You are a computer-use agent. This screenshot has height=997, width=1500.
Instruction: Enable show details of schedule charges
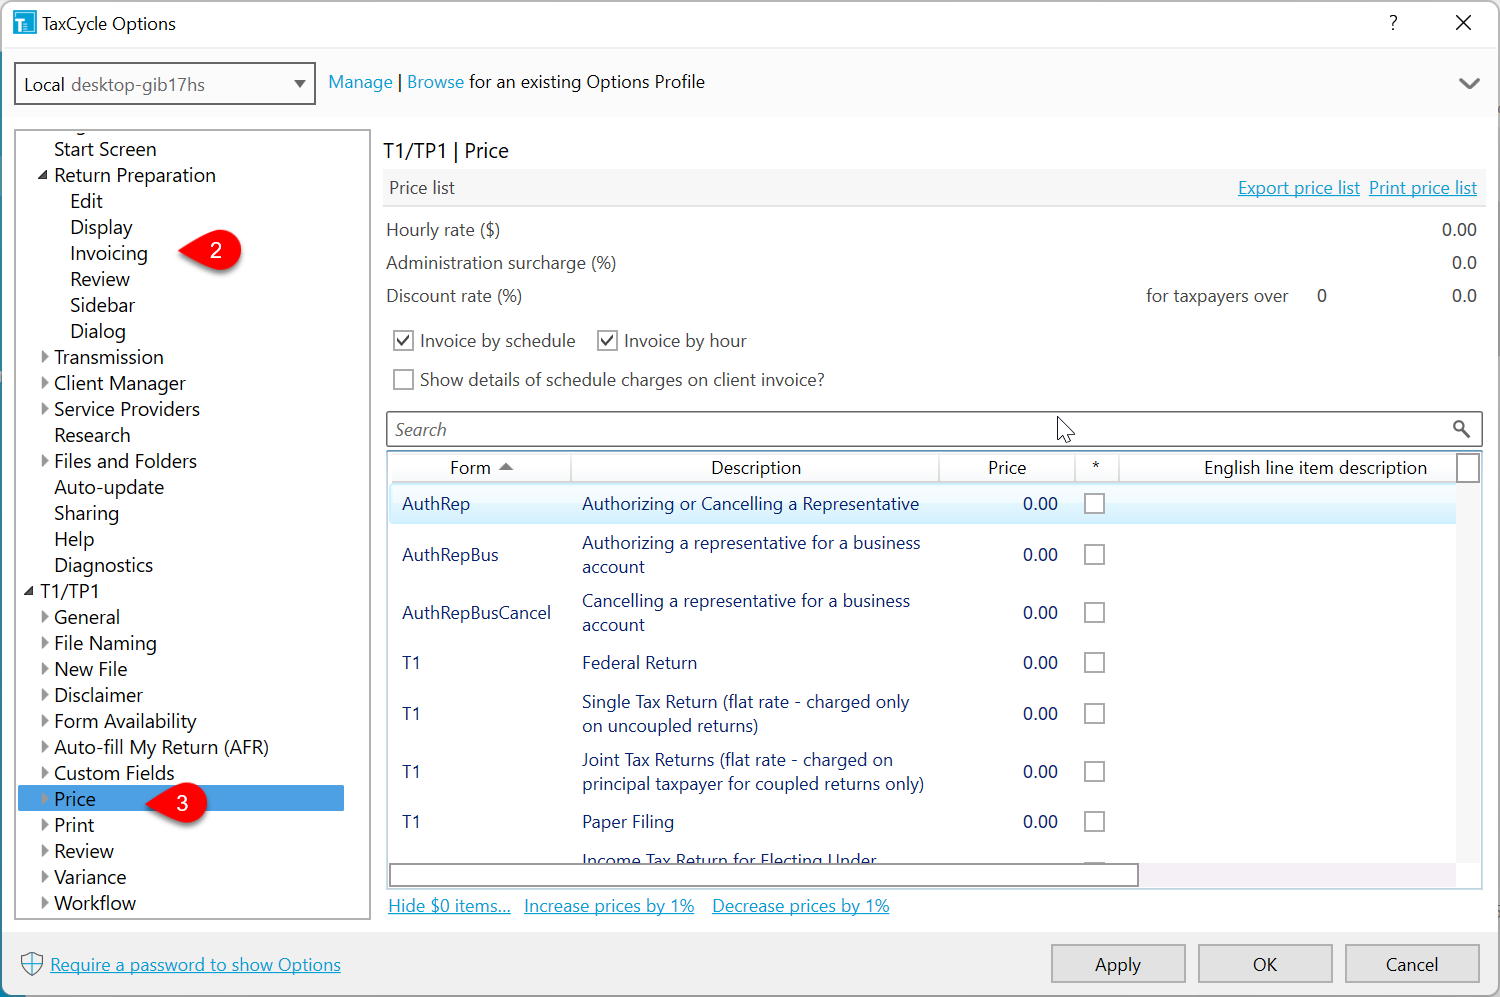click(x=403, y=380)
